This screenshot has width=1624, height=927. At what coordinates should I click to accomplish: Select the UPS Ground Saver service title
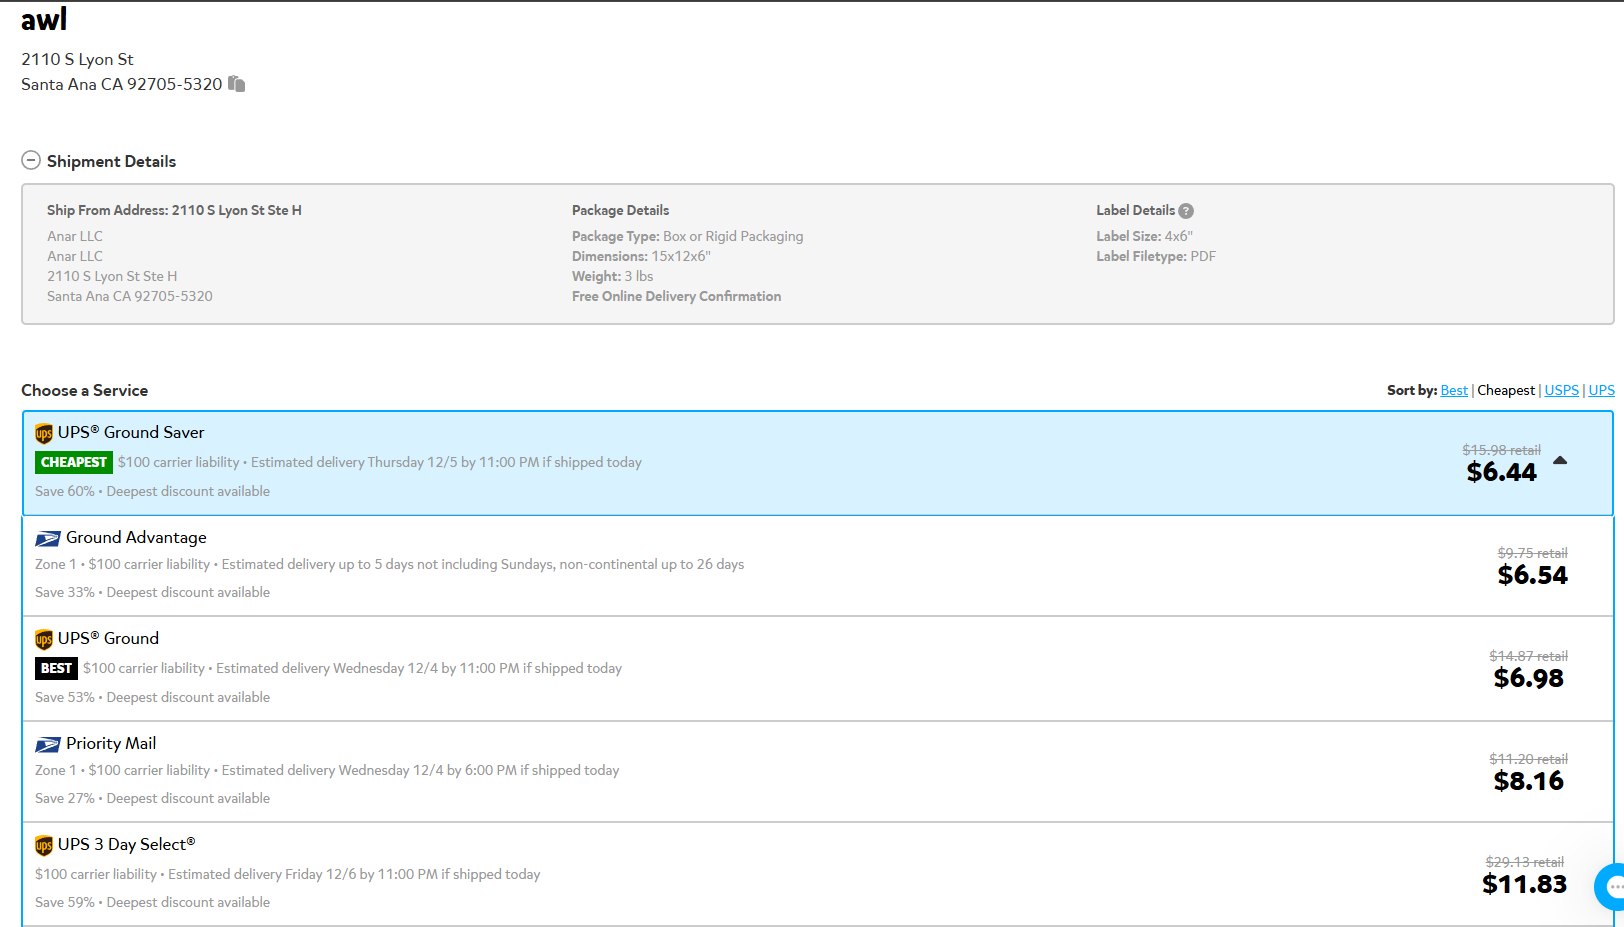pos(131,432)
